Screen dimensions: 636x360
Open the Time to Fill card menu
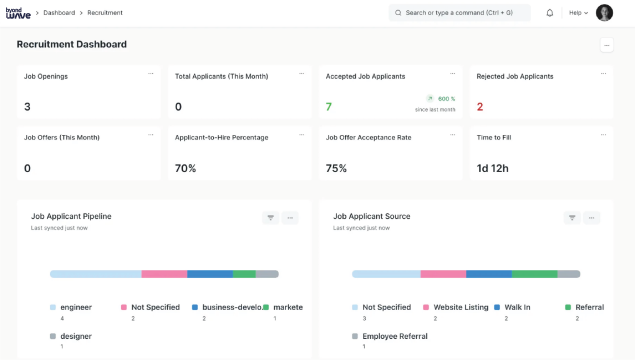click(x=603, y=135)
